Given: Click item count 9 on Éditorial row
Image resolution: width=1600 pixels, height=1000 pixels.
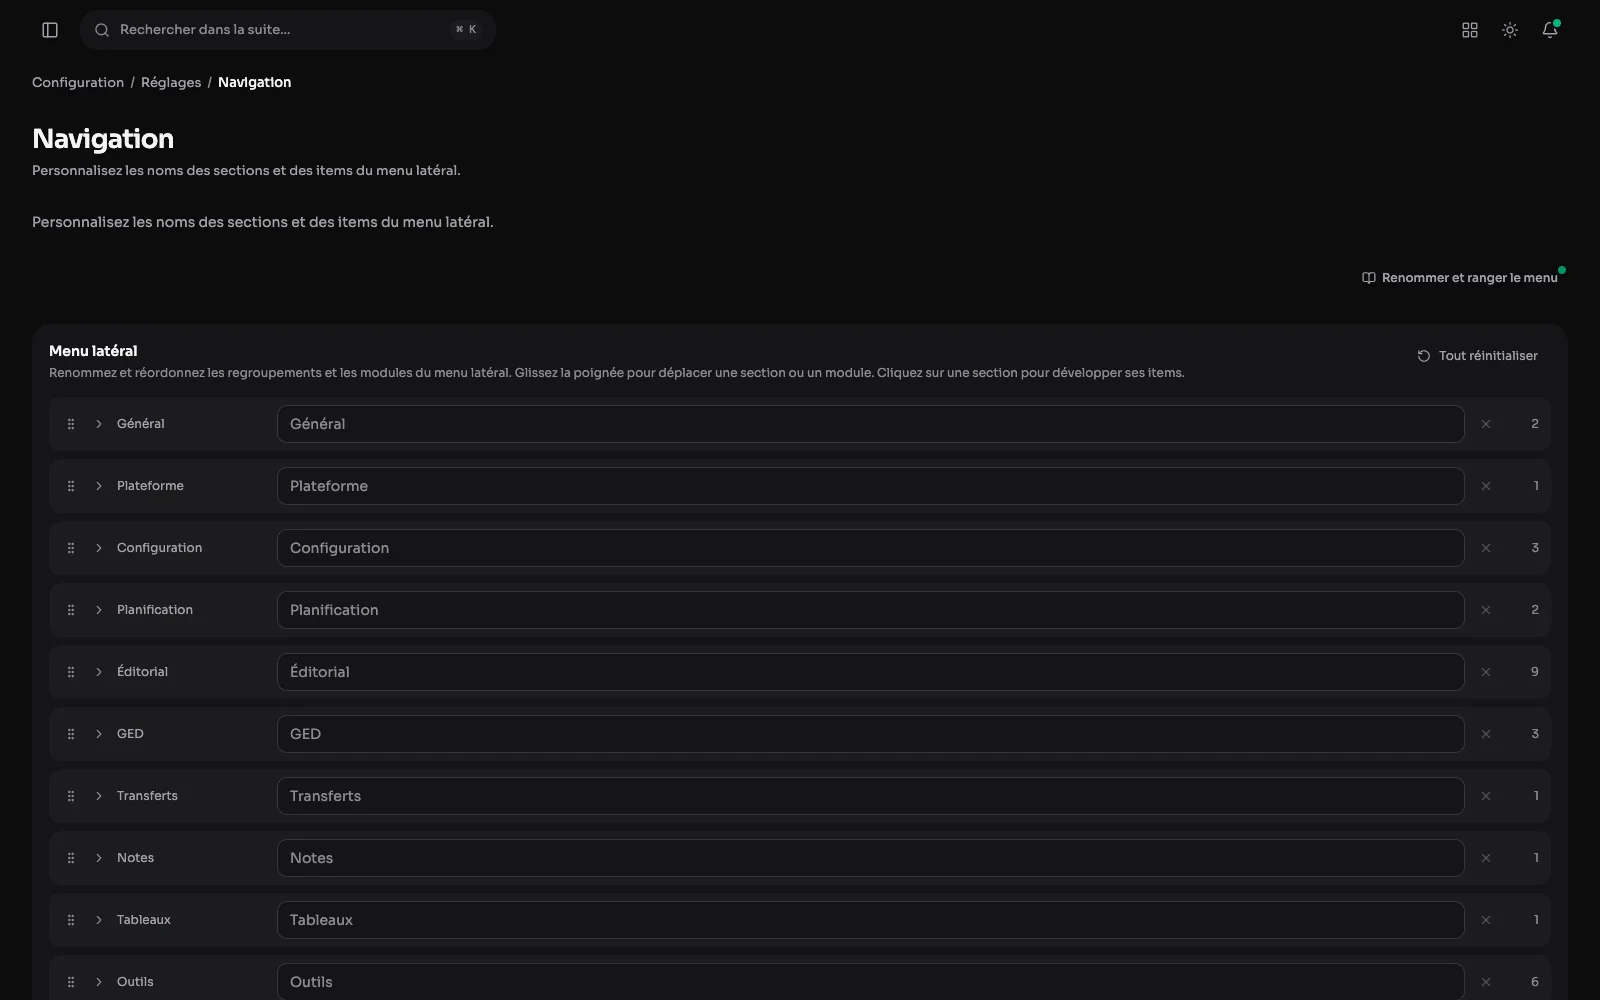Looking at the screenshot, I should click(x=1535, y=672).
